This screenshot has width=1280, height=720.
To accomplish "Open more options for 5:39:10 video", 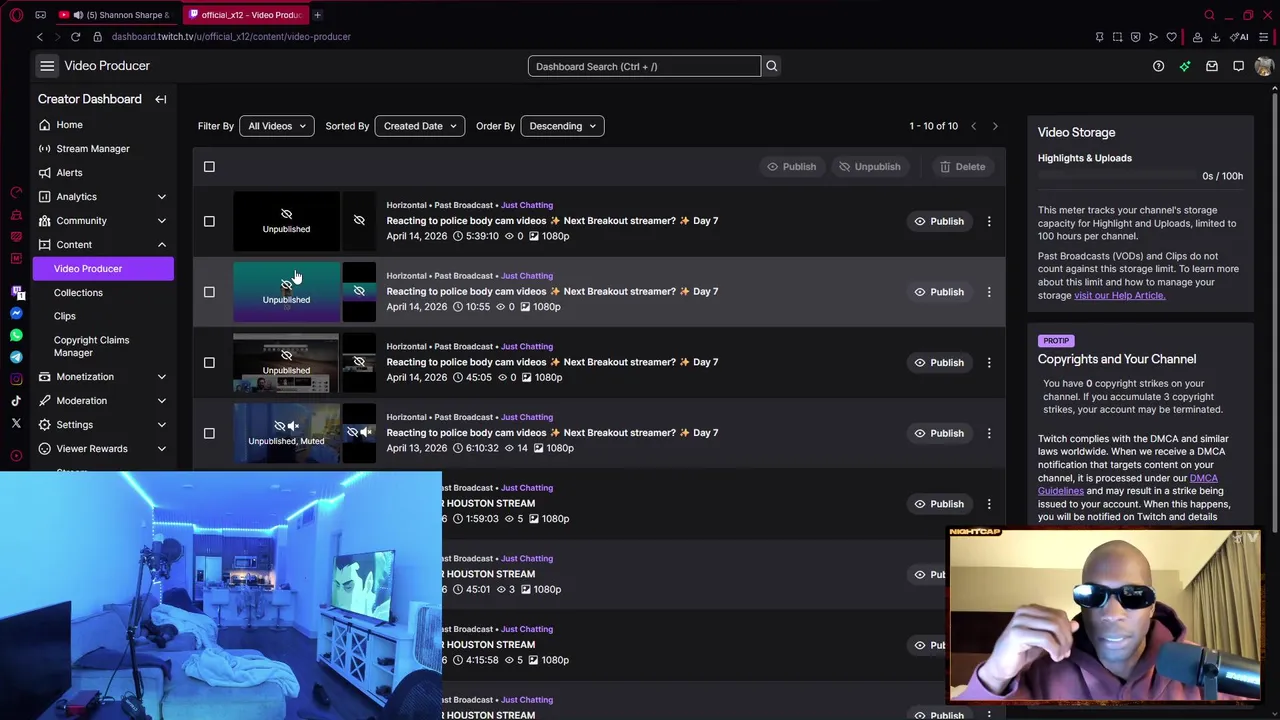I will click(x=989, y=221).
